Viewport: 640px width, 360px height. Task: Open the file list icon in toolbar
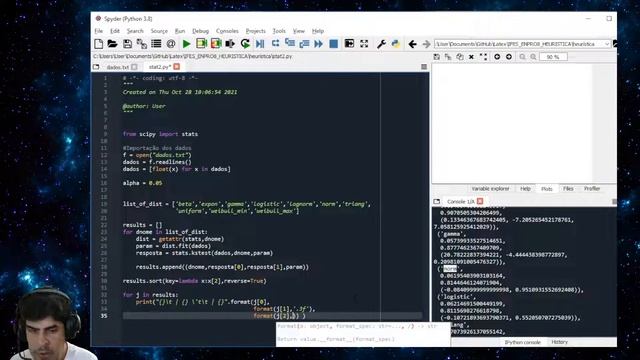tap(156, 44)
